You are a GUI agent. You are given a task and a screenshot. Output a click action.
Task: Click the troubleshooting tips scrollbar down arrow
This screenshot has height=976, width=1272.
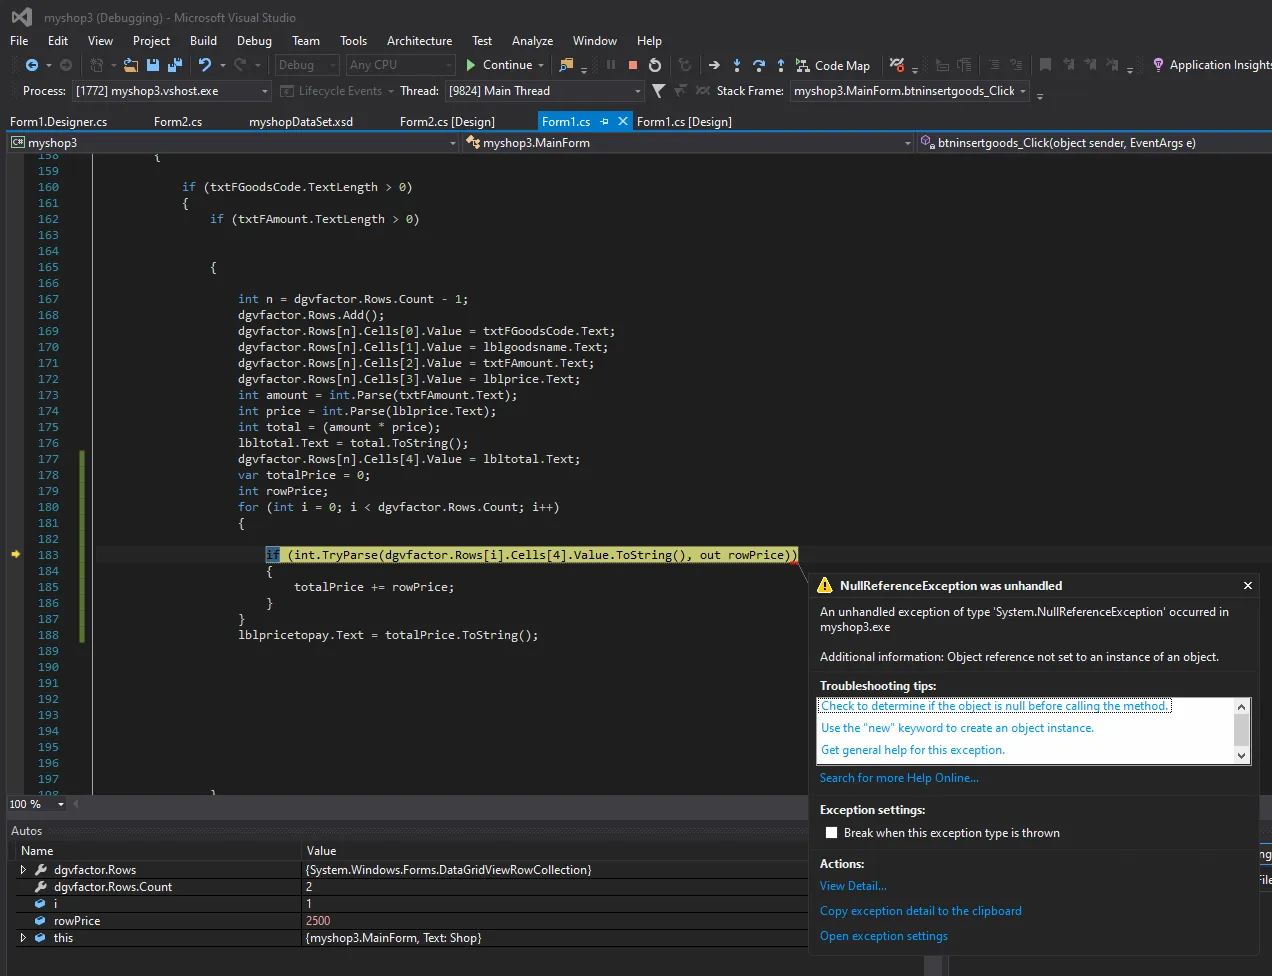coord(1242,756)
